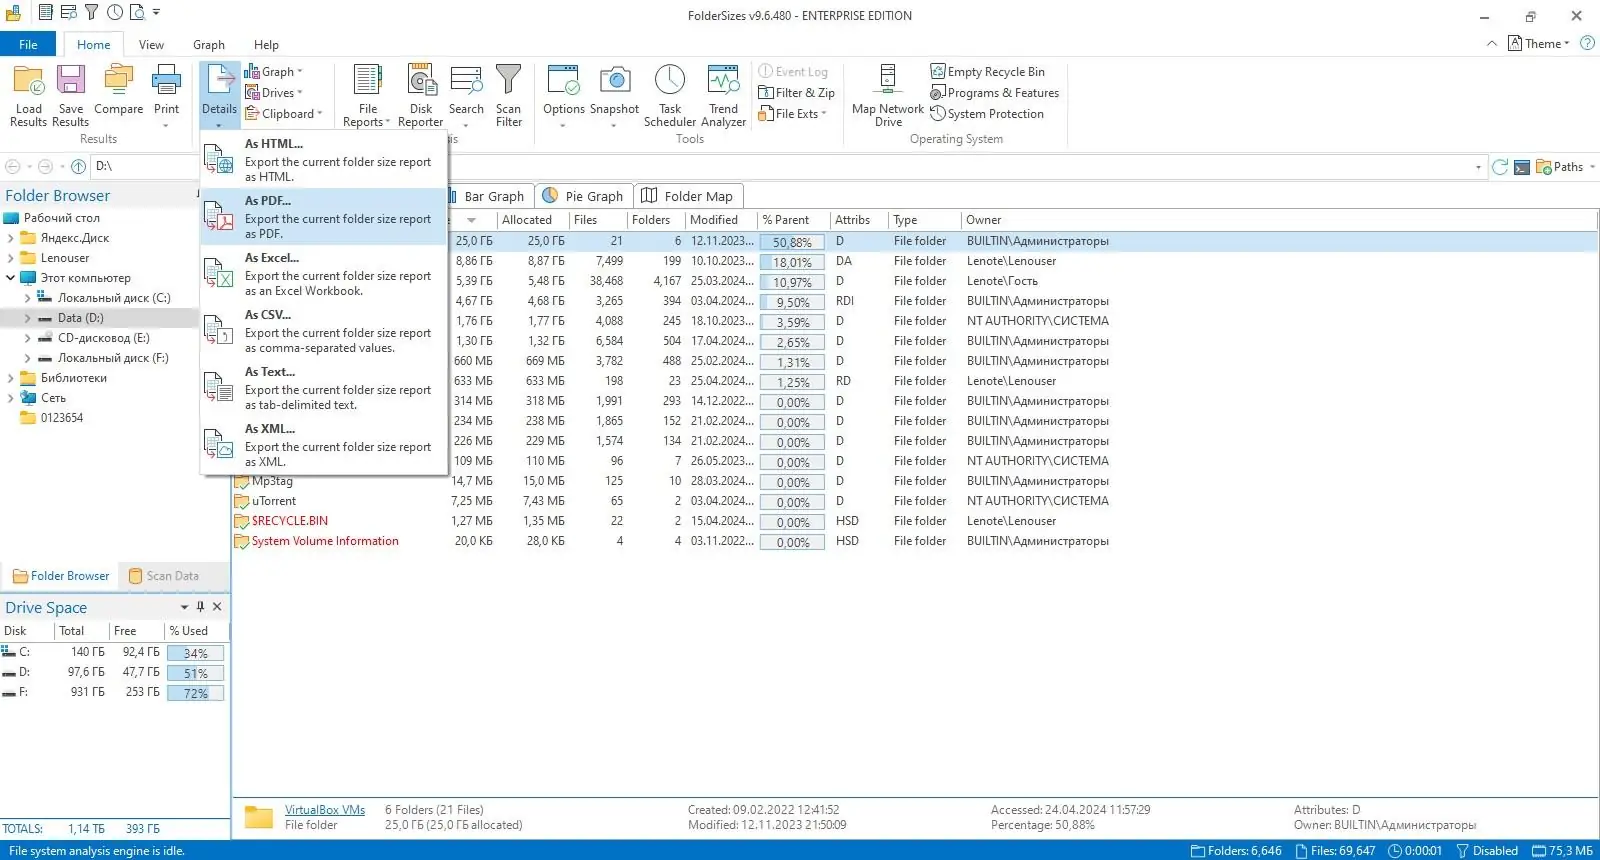The width and height of the screenshot is (1600, 860).
Task: Choose export As Excel option
Action: [x=323, y=274]
